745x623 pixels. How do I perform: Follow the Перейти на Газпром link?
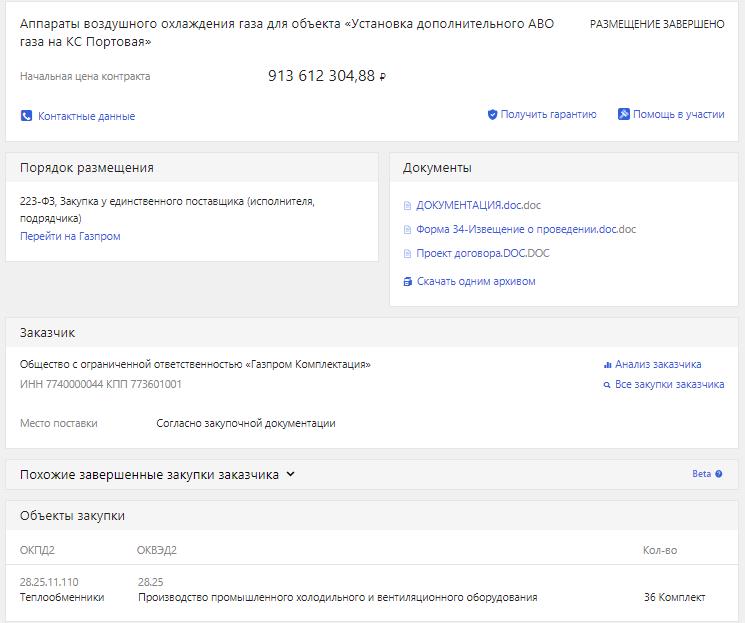click(x=70, y=236)
